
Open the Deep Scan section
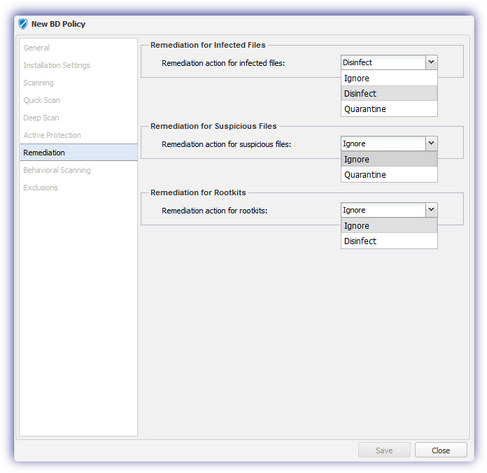(41, 118)
